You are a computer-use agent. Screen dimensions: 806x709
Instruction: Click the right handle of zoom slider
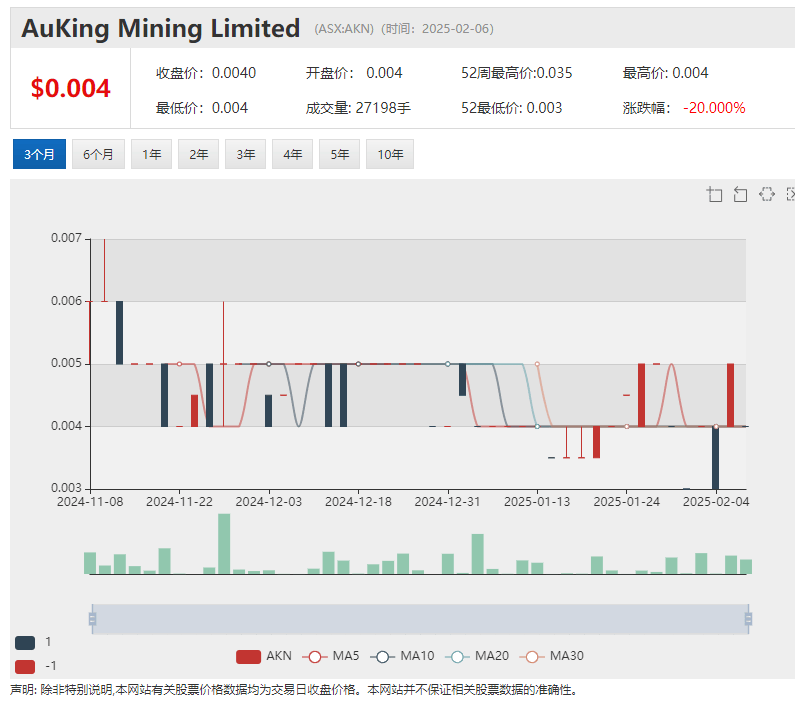tap(748, 619)
